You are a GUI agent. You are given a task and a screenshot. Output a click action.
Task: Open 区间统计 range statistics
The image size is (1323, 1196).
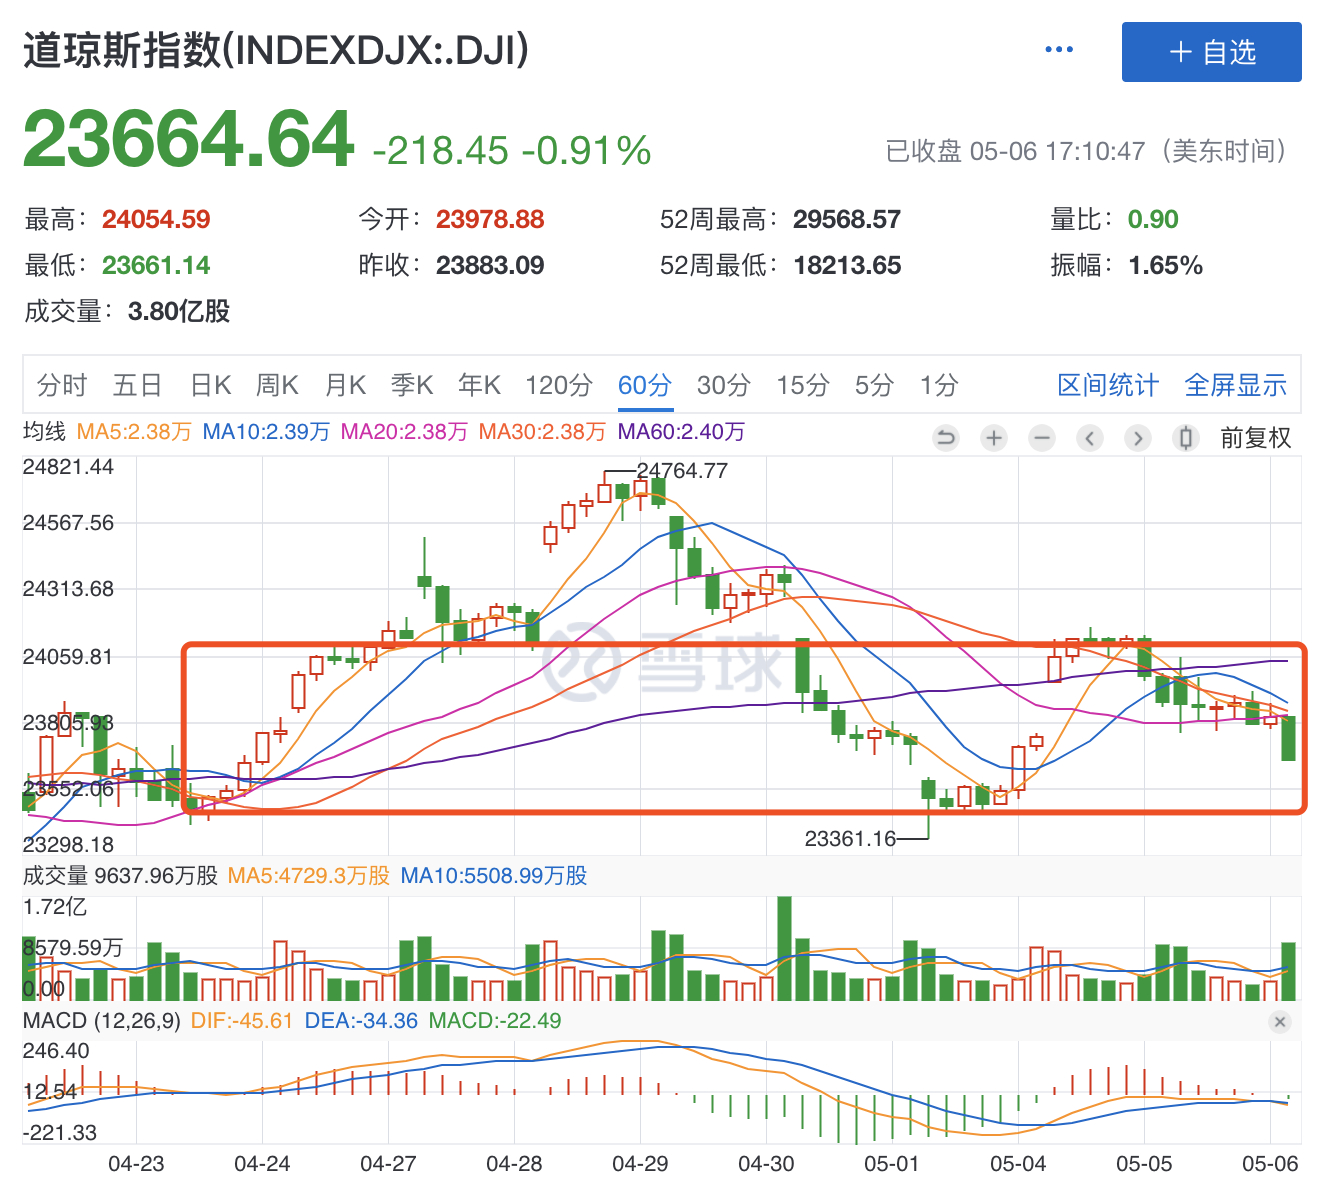[1108, 385]
